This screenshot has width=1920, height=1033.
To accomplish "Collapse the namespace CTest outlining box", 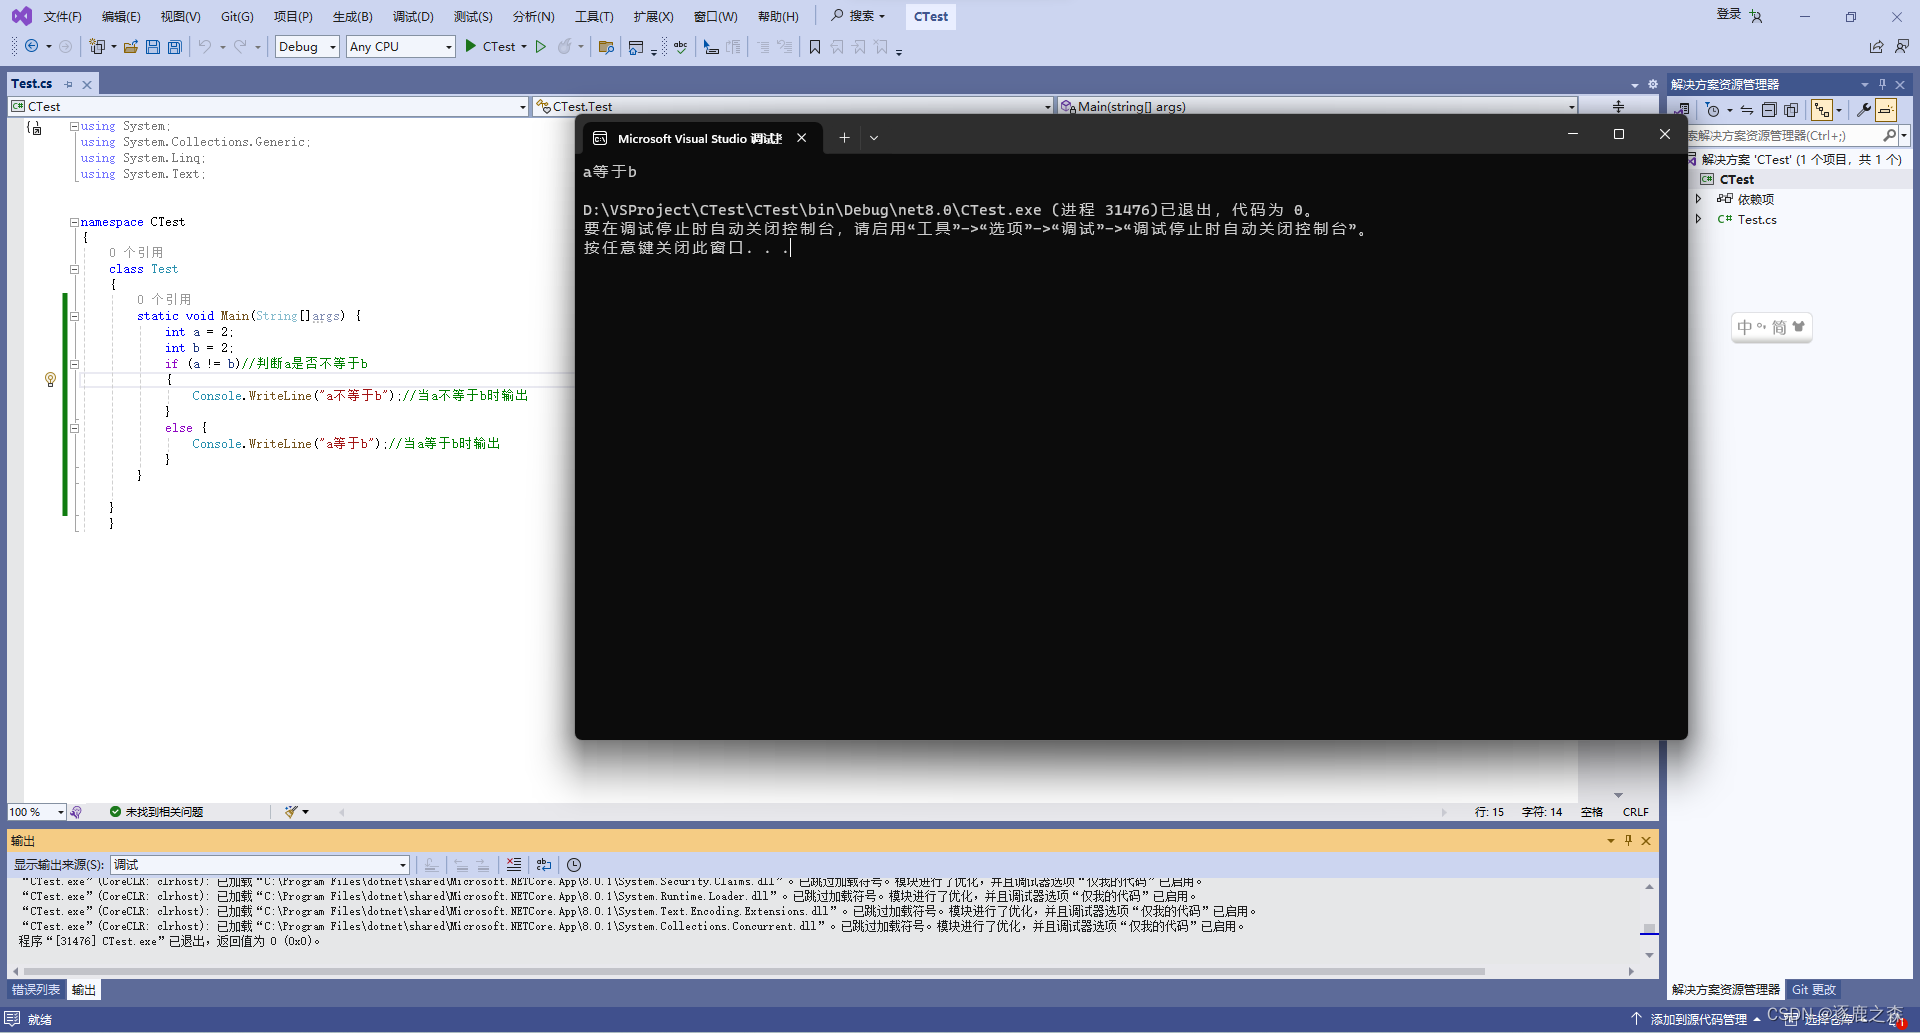I will pyautogui.click(x=74, y=222).
